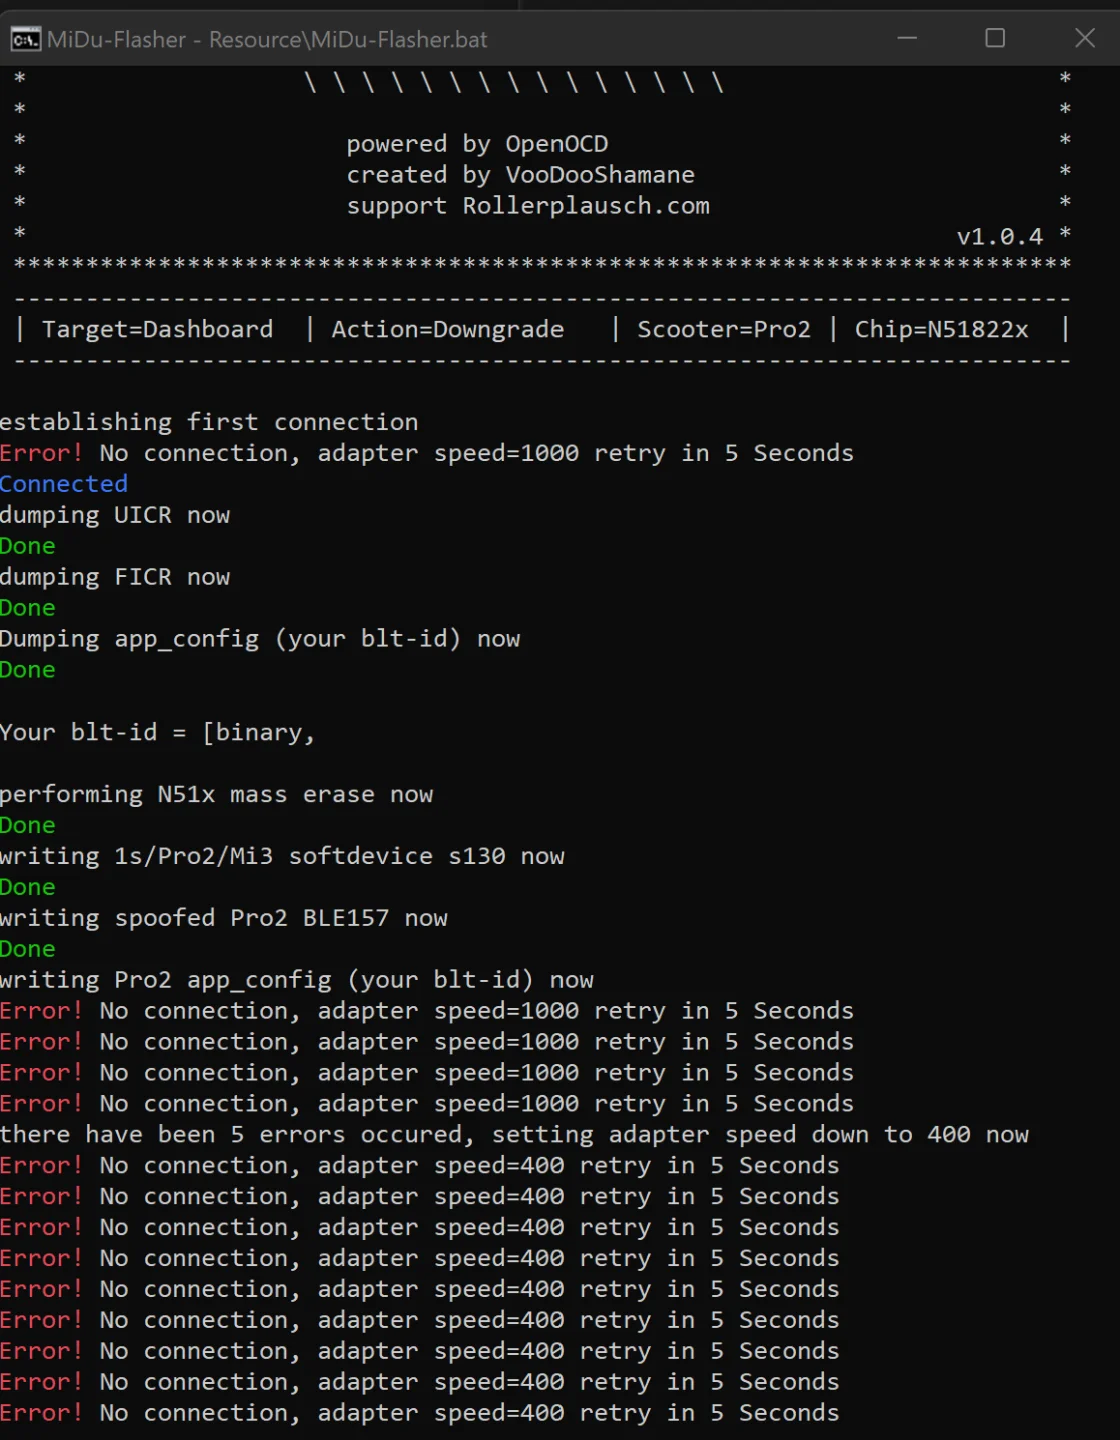Click the 'establishing first connection' line
Image resolution: width=1120 pixels, height=1440 pixels.
click(x=209, y=422)
